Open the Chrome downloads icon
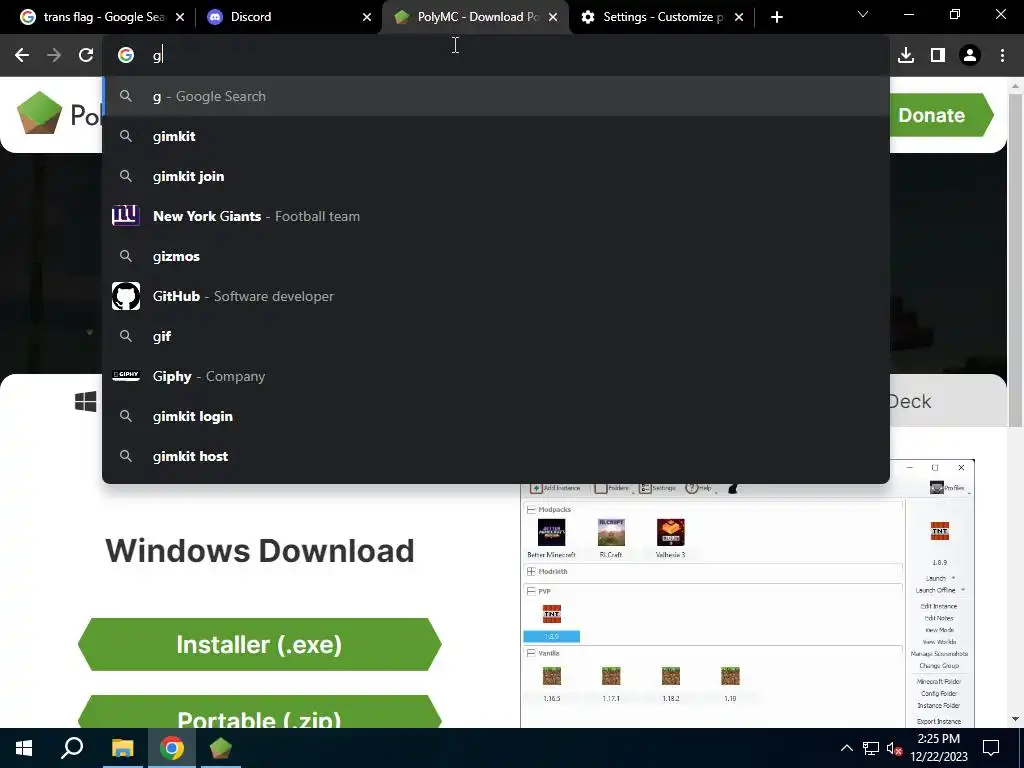 [906, 56]
